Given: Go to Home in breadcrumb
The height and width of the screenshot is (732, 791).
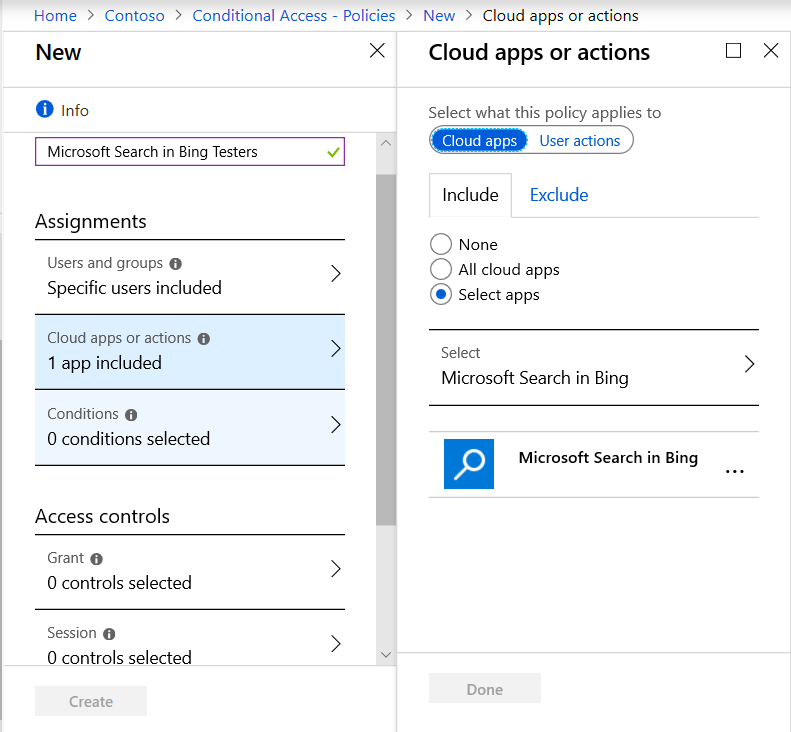Looking at the screenshot, I should 55,16.
